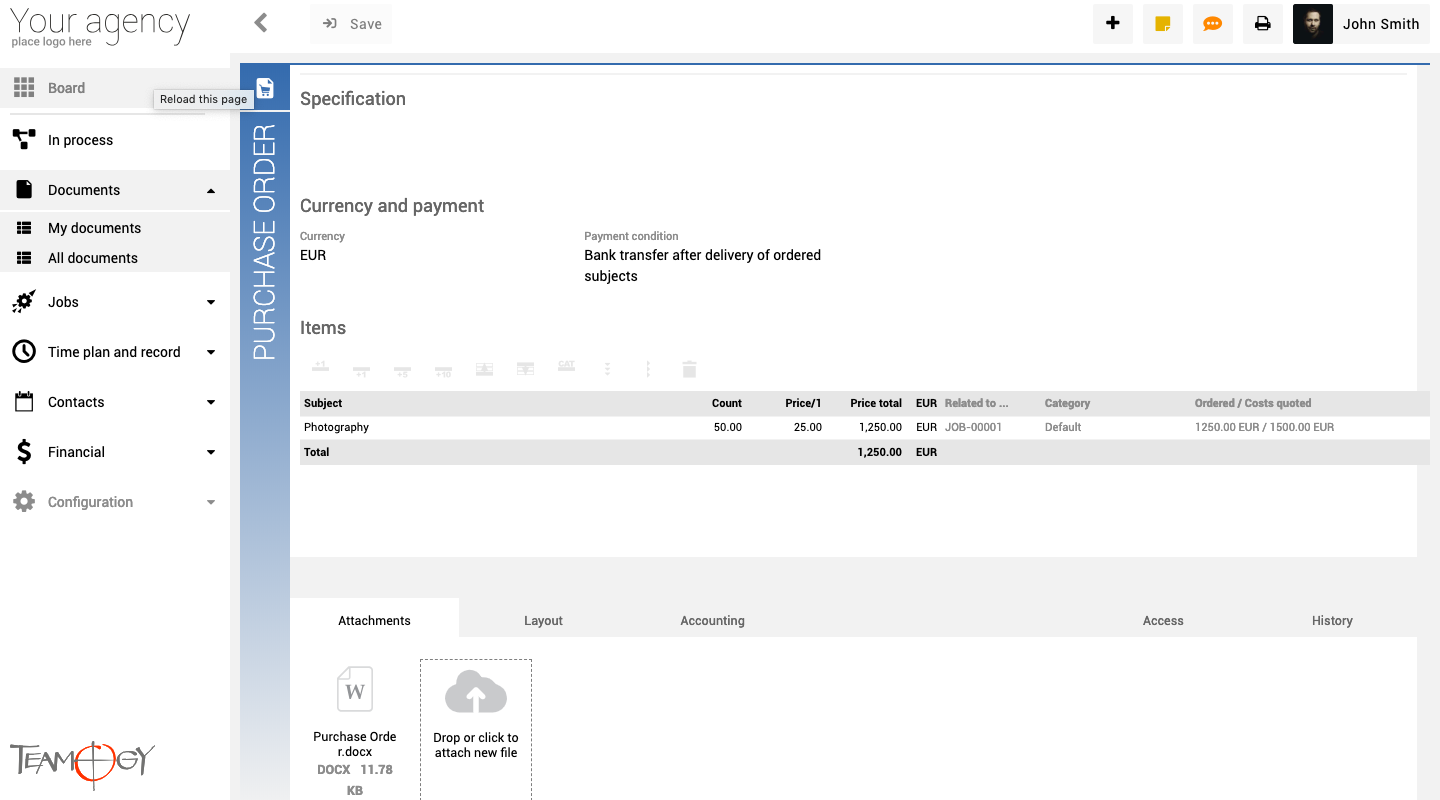Open the orange chat comments icon

pyautogui.click(x=1212, y=24)
